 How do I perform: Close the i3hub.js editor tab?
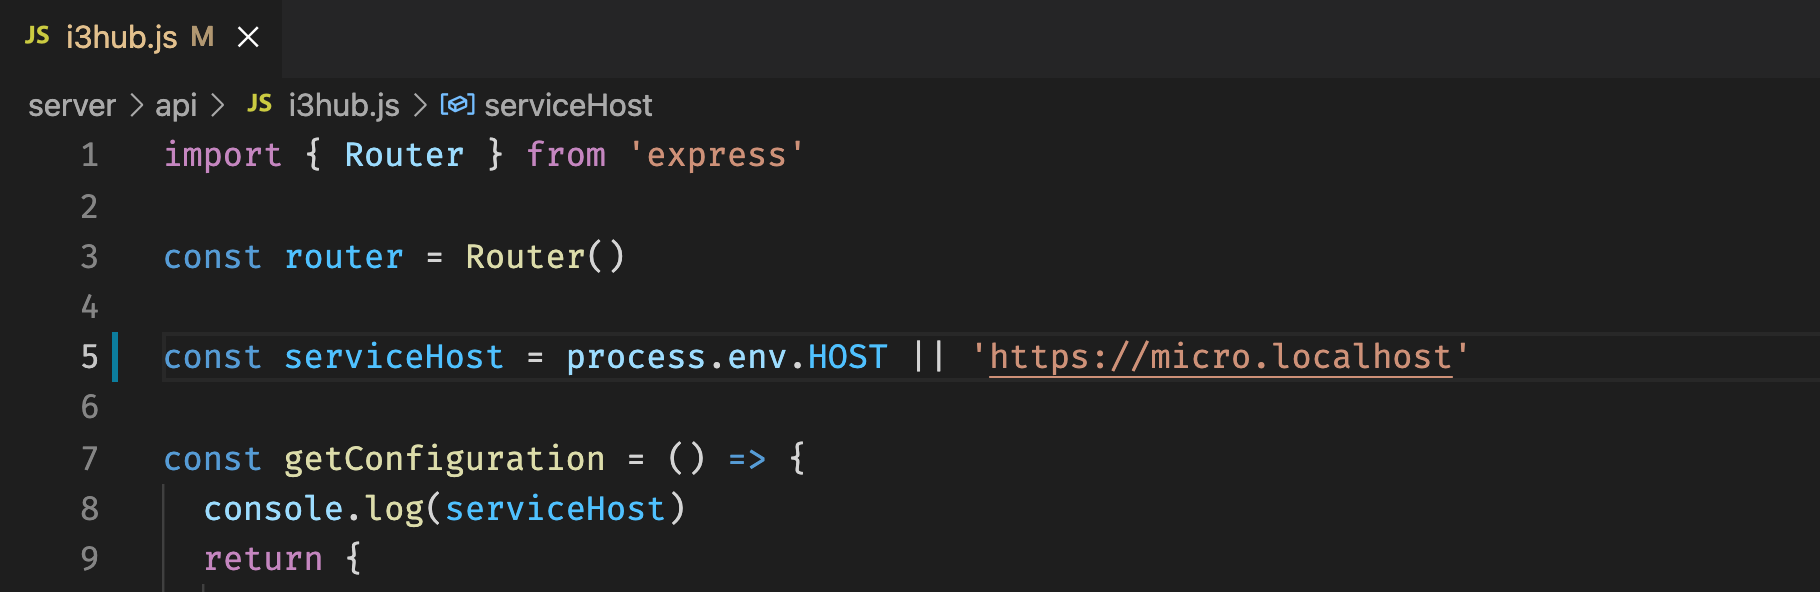point(248,37)
